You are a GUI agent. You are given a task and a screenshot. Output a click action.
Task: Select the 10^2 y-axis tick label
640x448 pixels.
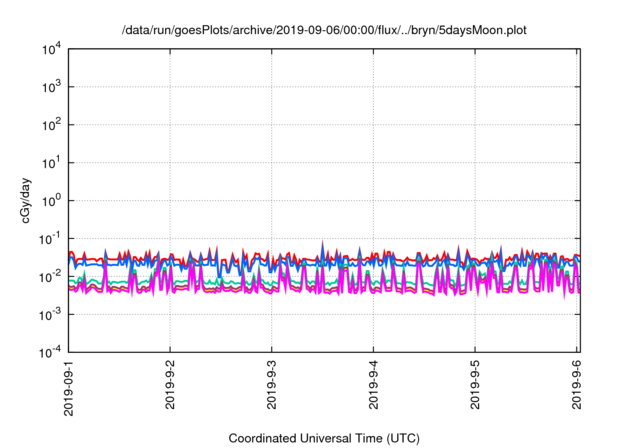pos(51,125)
